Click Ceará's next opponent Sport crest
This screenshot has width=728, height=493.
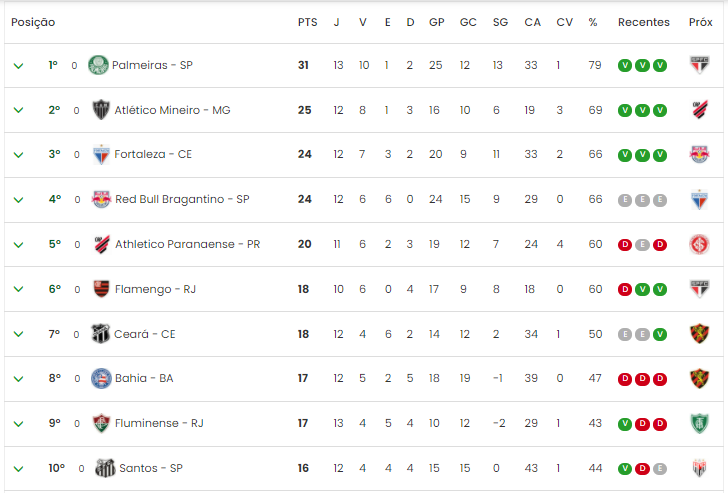click(699, 334)
